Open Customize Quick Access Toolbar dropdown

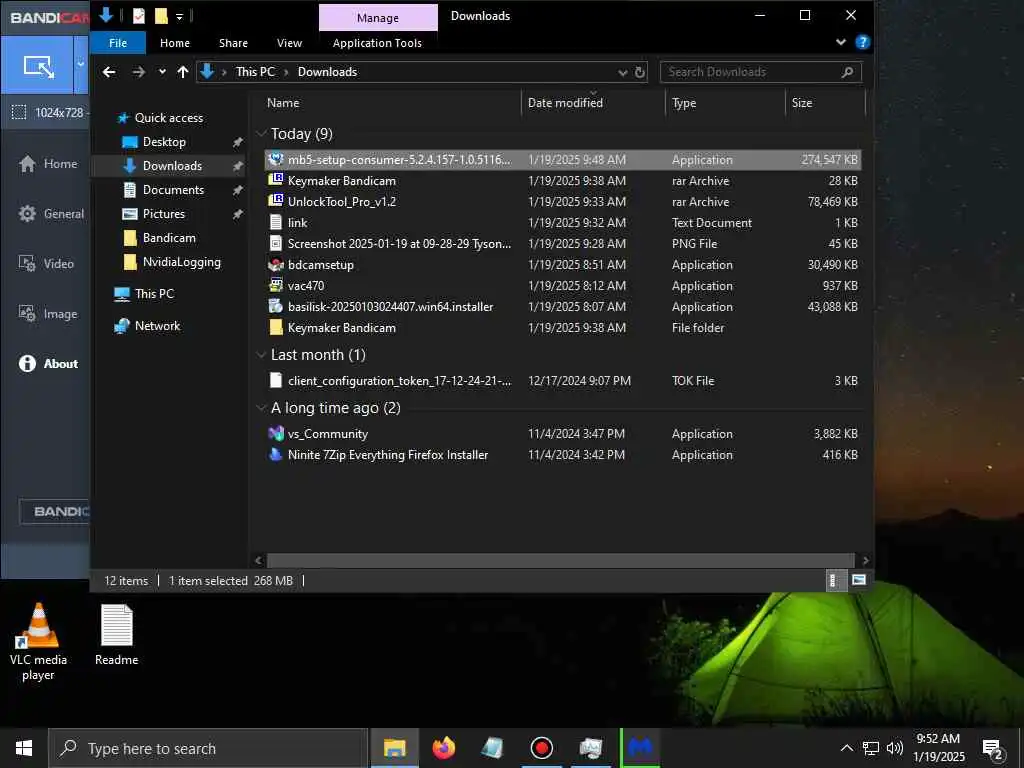(180, 16)
